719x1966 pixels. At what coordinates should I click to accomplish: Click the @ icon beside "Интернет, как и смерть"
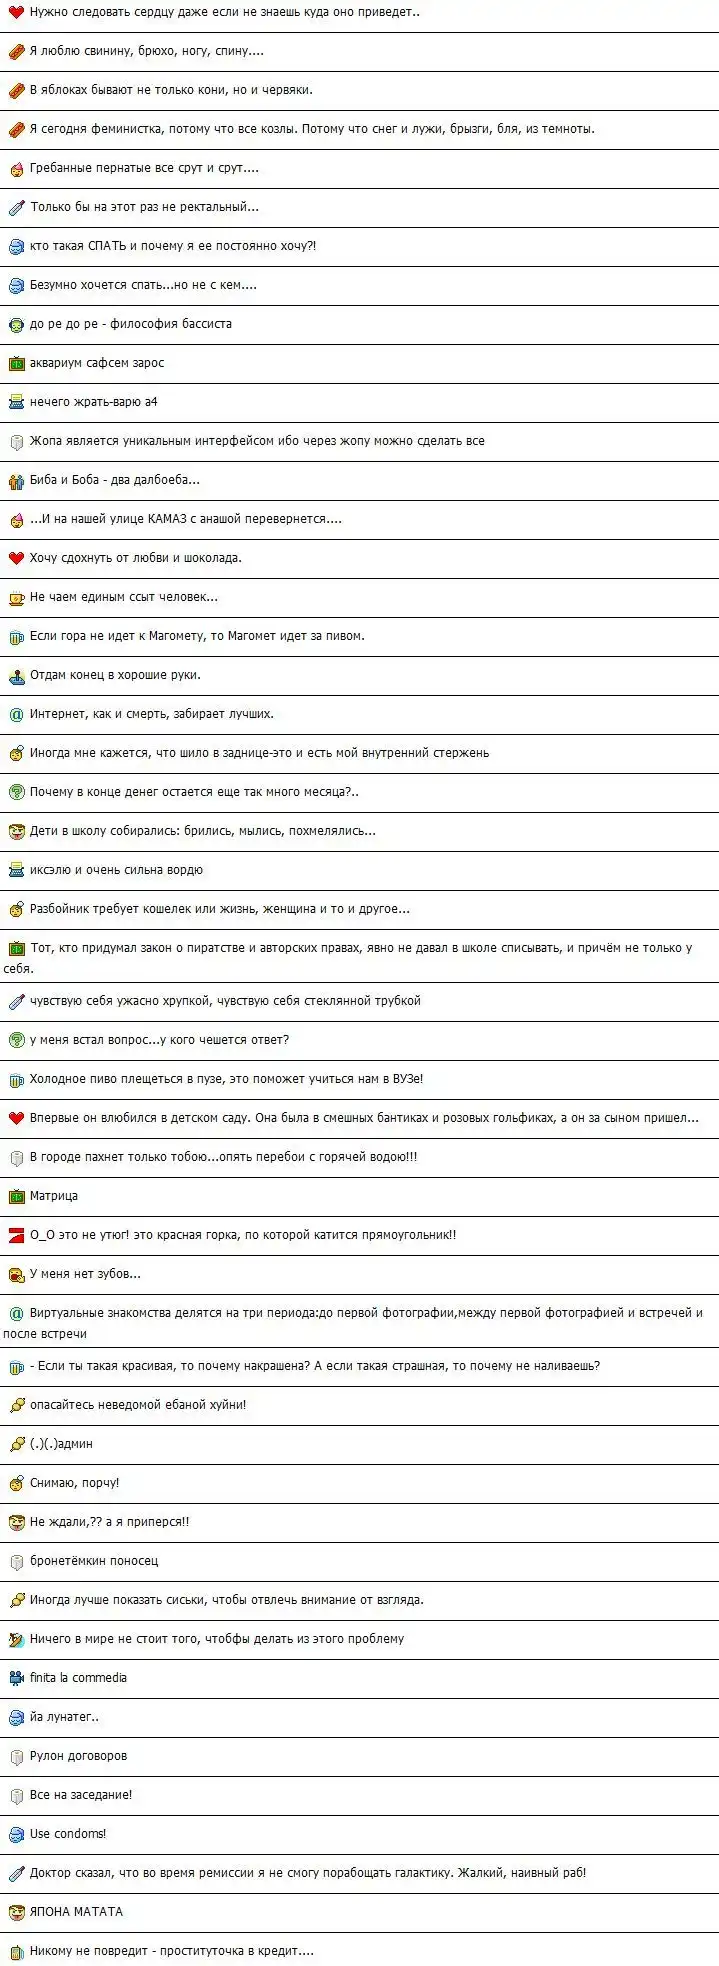pyautogui.click(x=16, y=715)
